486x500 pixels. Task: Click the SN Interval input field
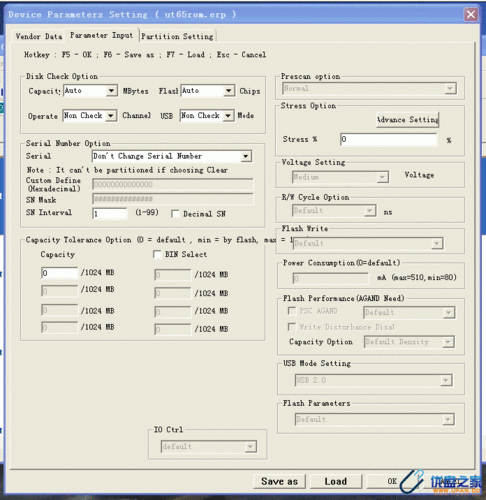pyautogui.click(x=110, y=213)
